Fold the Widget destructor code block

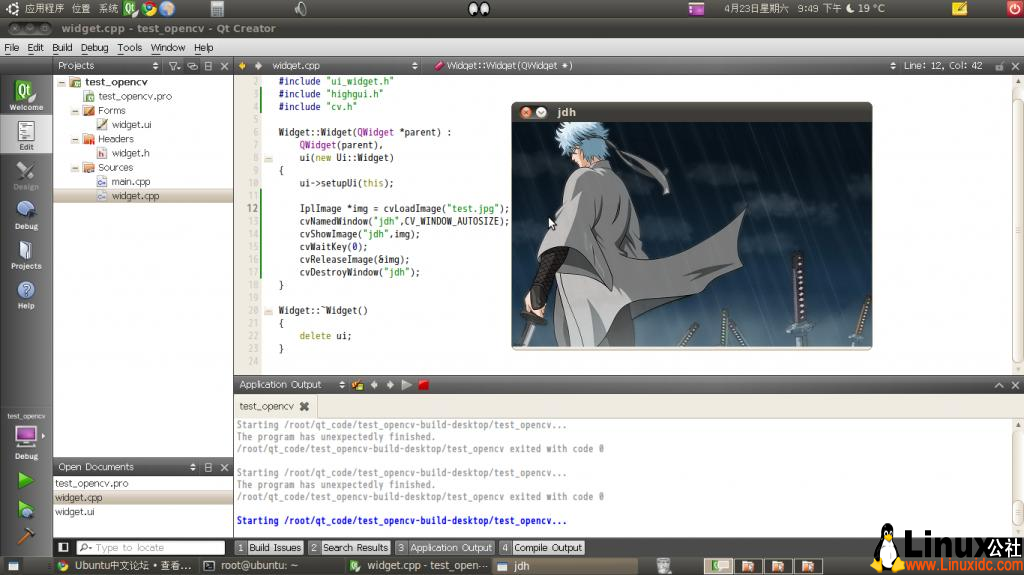268,311
